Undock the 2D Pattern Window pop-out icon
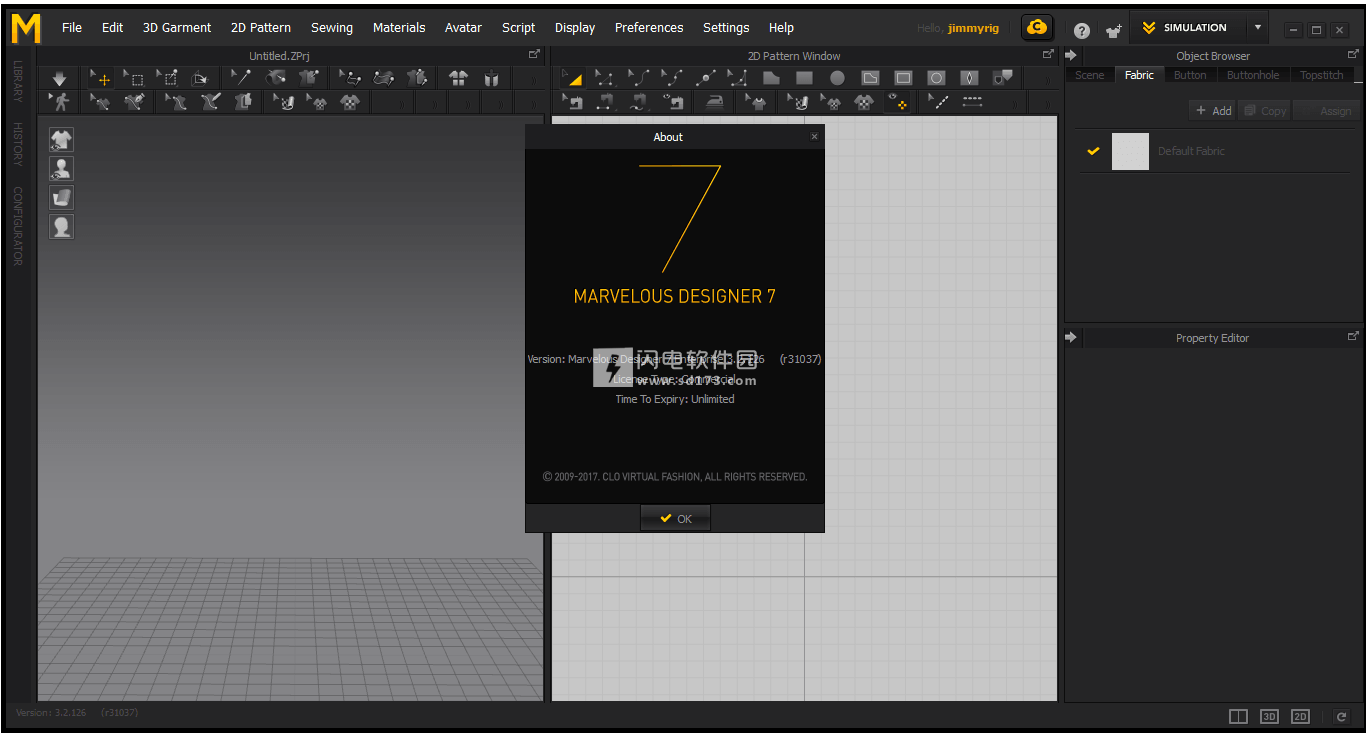Image resolution: width=1366 pixels, height=734 pixels. [1048, 55]
